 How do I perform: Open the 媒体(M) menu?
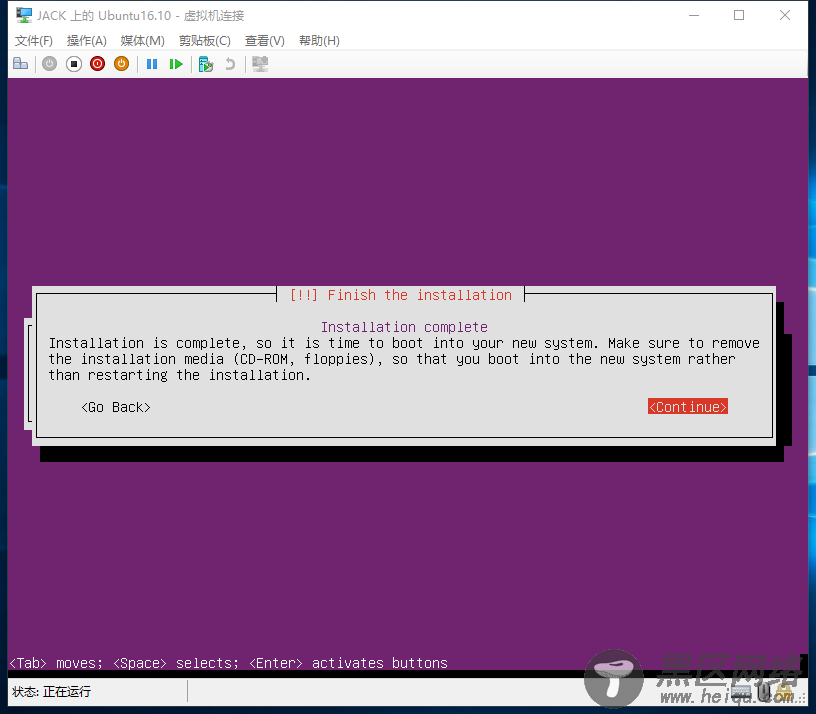[x=143, y=41]
